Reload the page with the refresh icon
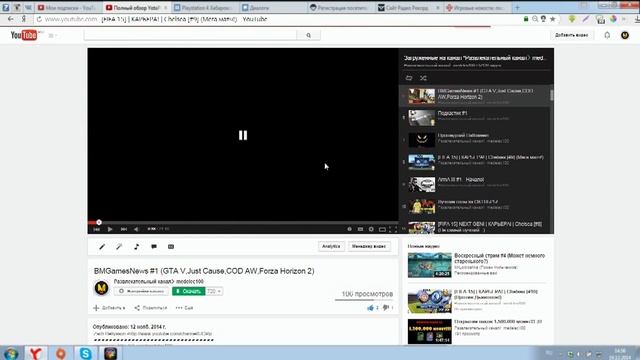Viewport: 640px width, 360px height. pos(39,19)
